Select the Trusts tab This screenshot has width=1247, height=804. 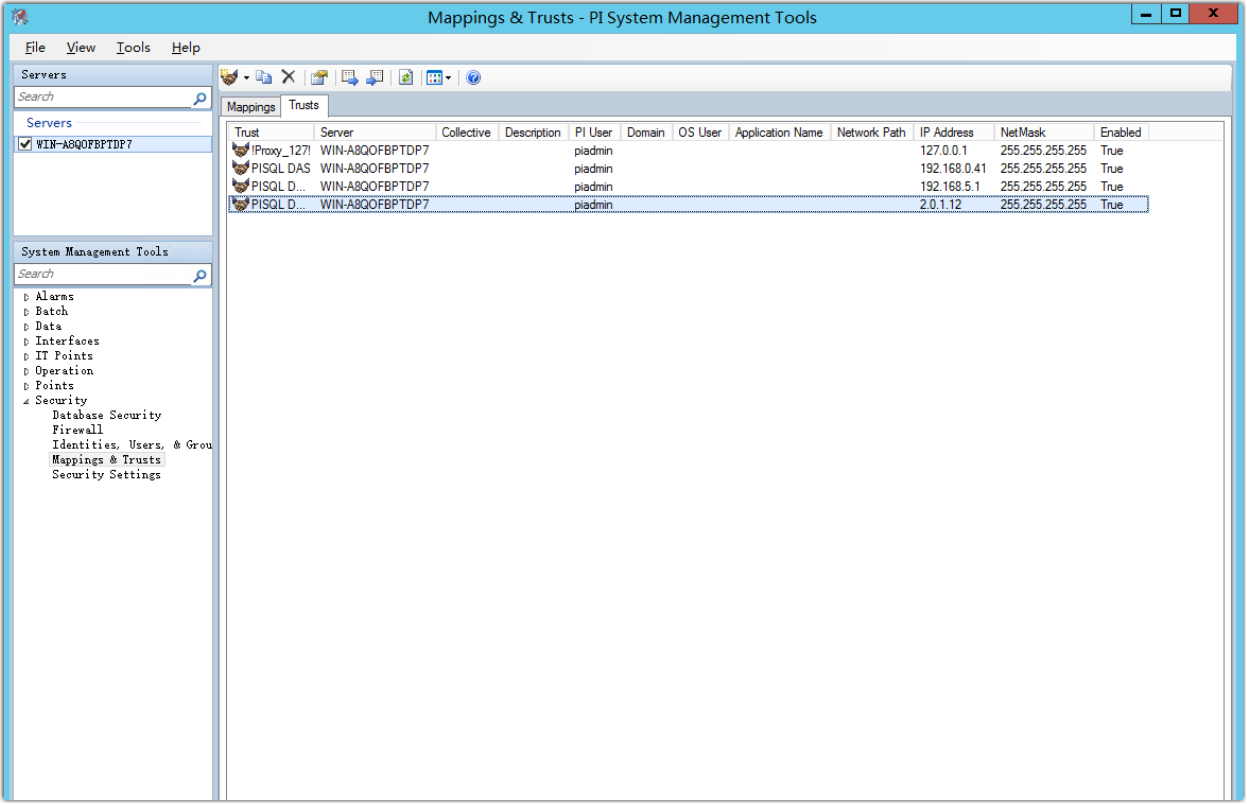tap(304, 105)
